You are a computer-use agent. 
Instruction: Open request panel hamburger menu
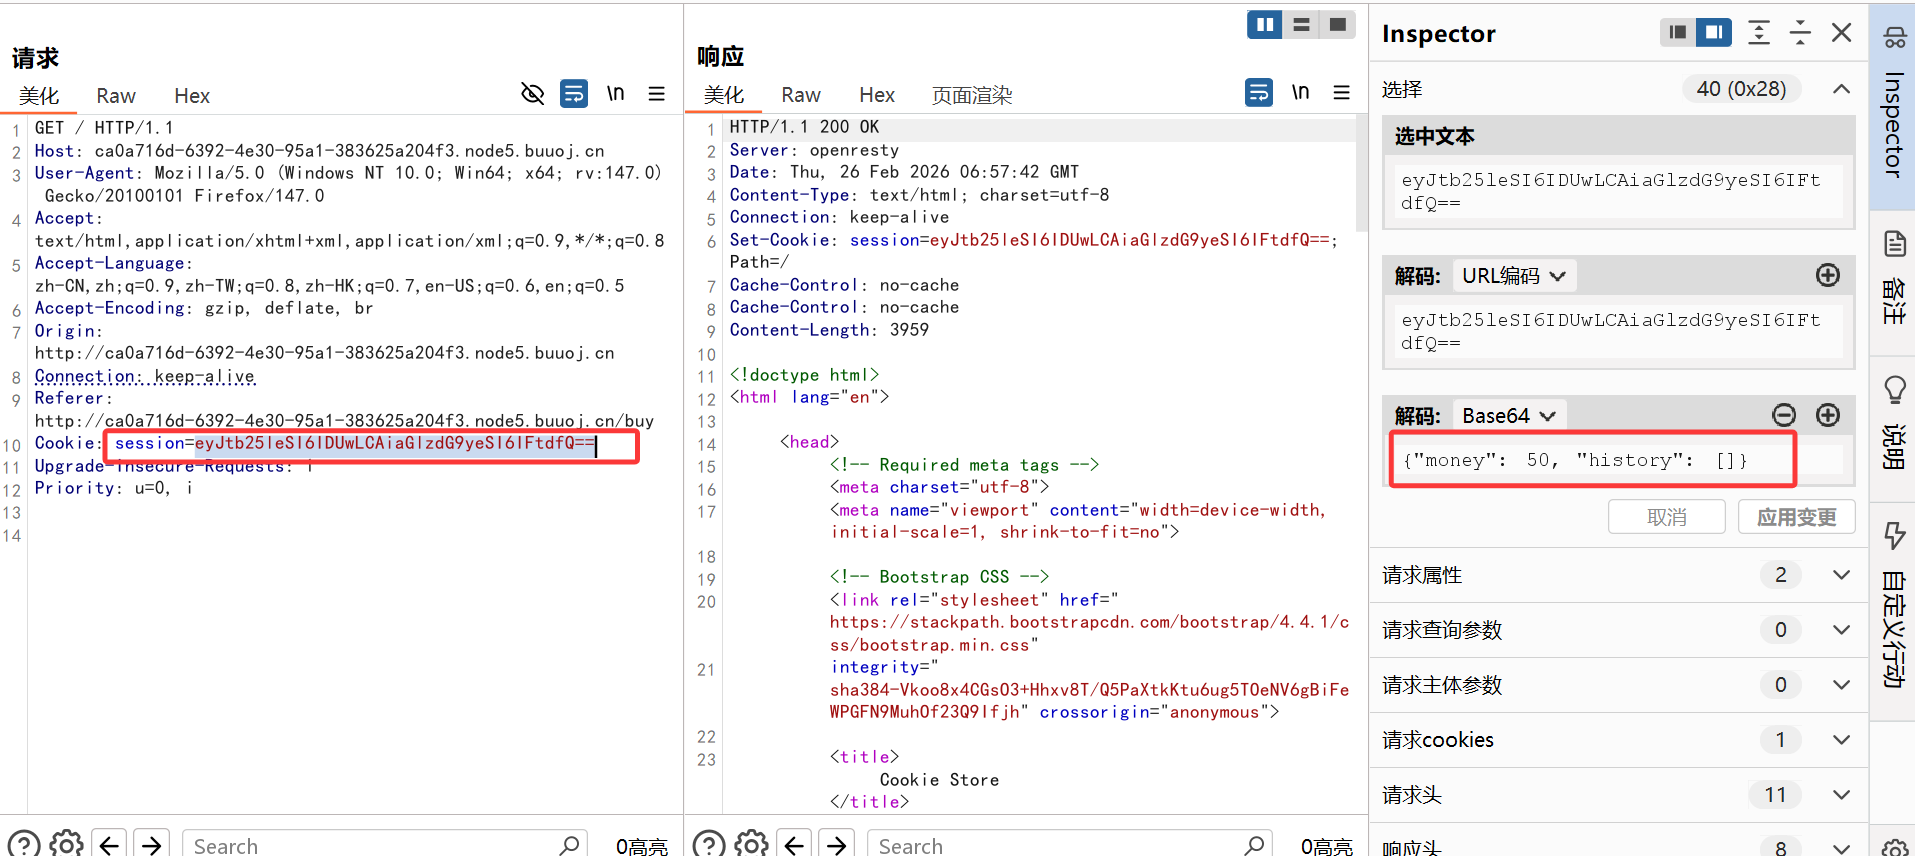pos(656,94)
